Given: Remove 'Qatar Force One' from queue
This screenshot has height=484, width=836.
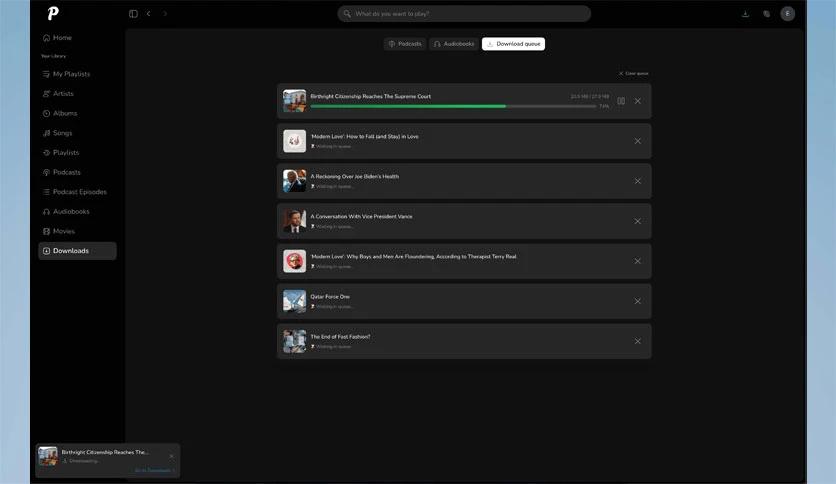Looking at the screenshot, I should 638,301.
